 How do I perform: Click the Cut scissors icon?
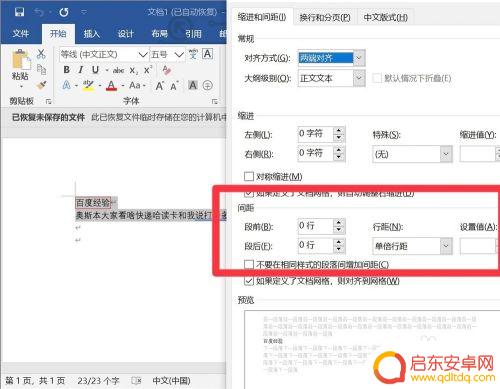pyautogui.click(x=41, y=54)
